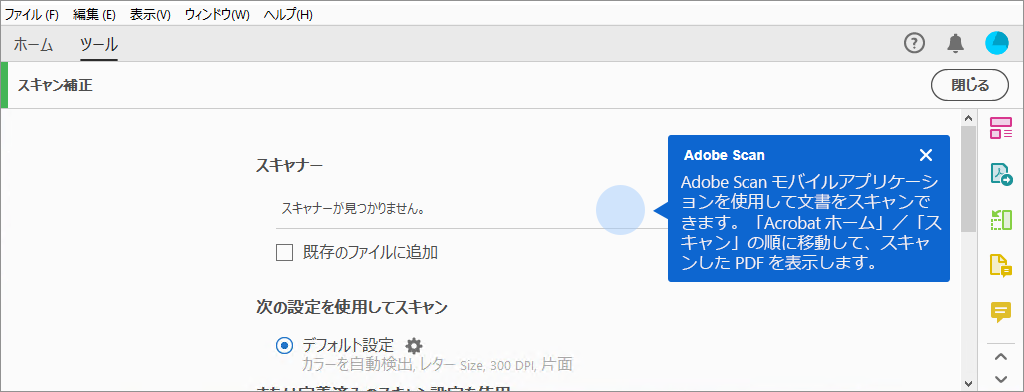Click the 次の設定を使用してスキャン heading

(351, 306)
